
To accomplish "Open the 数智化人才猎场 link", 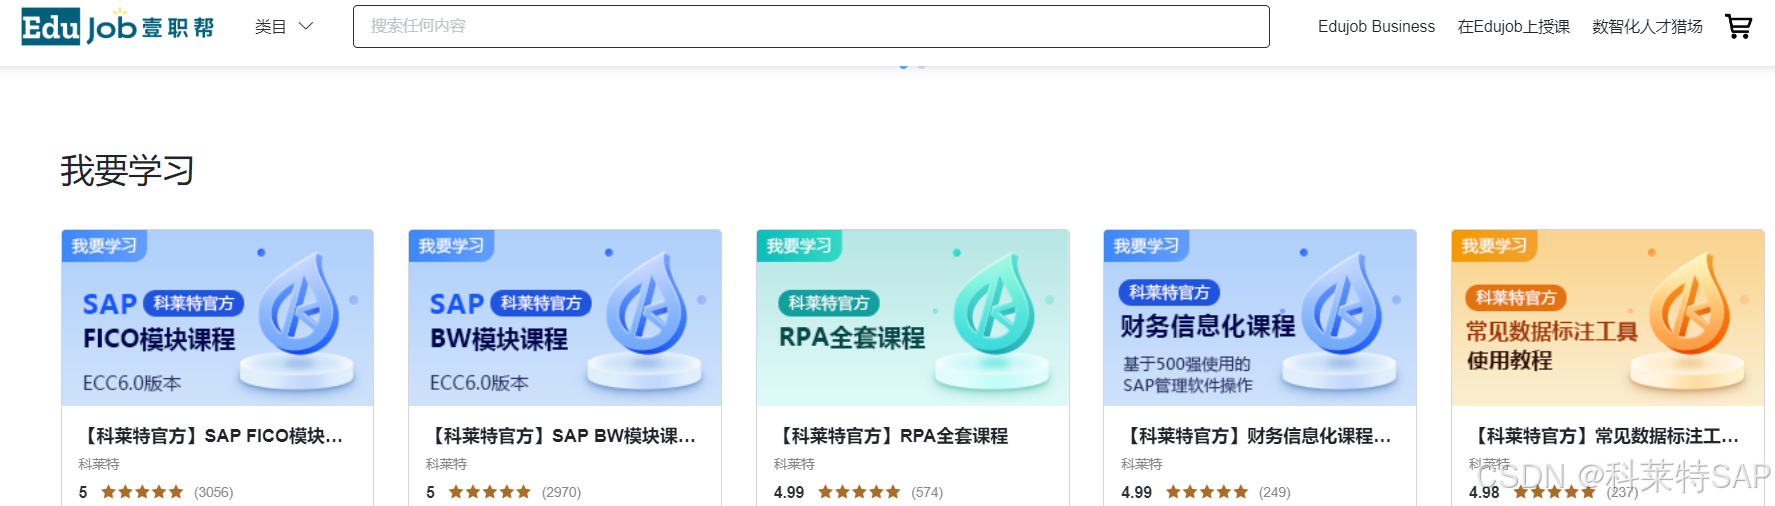I will [x=1647, y=27].
